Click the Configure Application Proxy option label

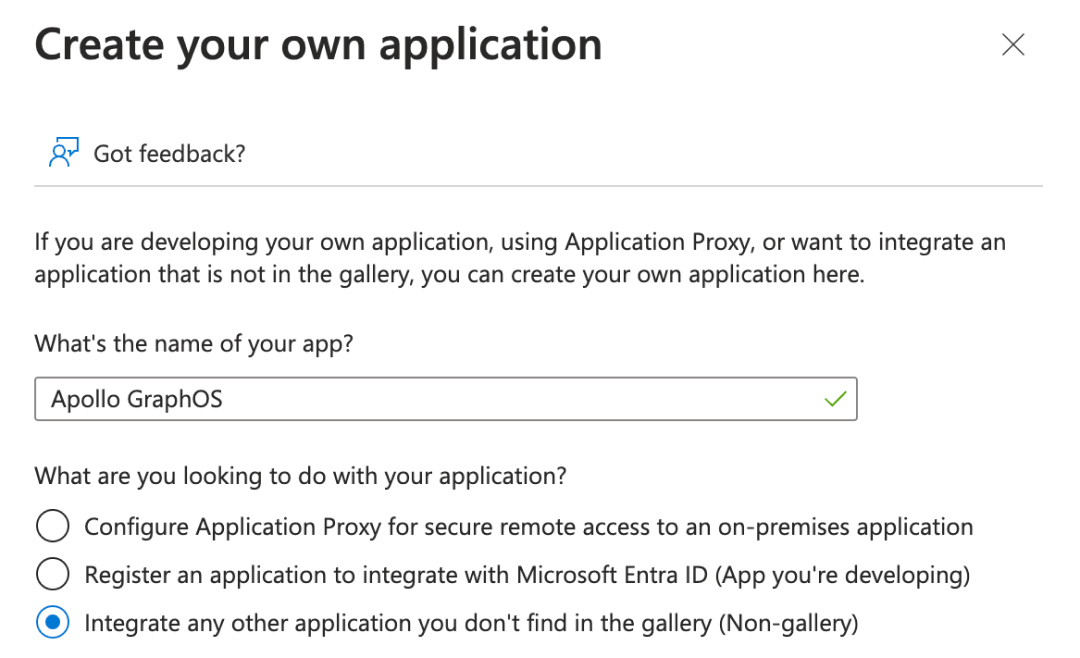528,527
